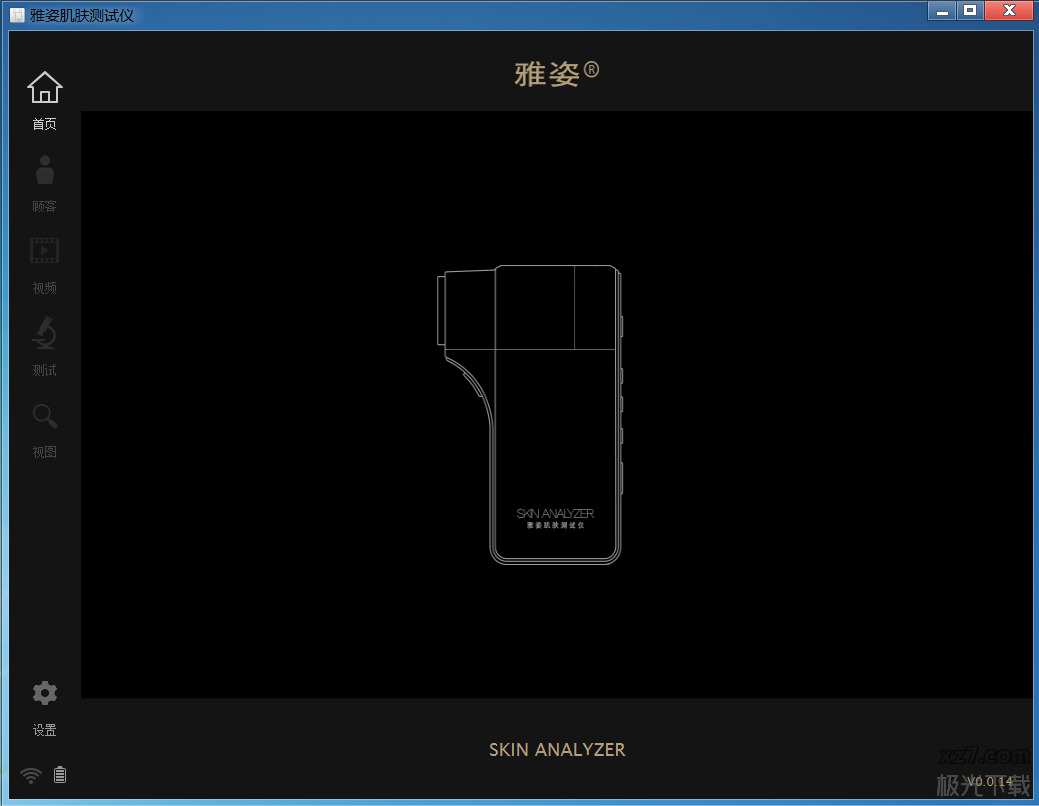
Task: Close the 雅姿肌肤测试仪 window
Action: (1009, 11)
